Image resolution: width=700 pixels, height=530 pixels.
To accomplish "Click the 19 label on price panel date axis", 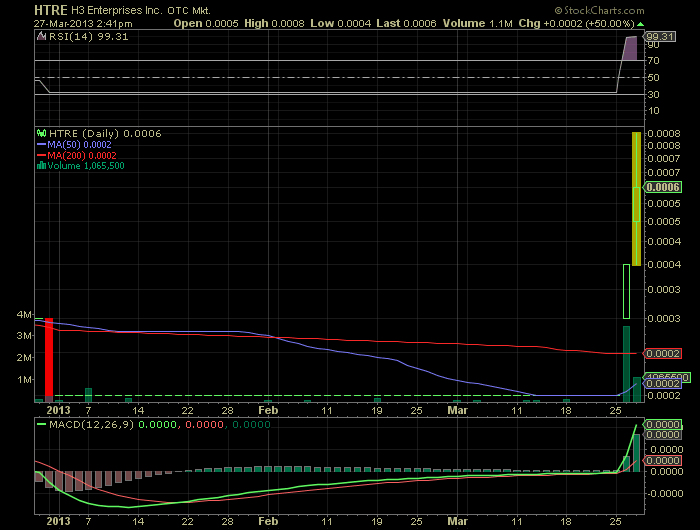I will (x=377, y=410).
